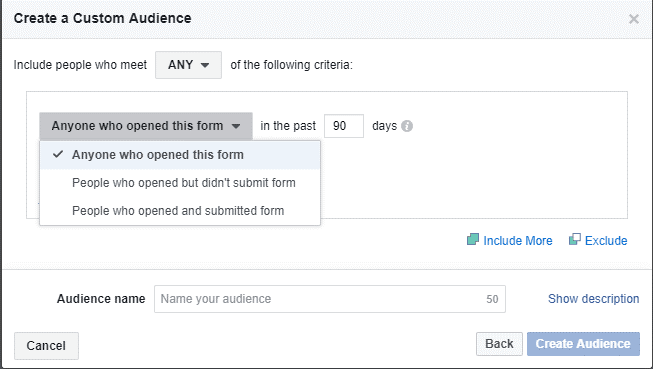Choose 'People who opened but didn't submit form'
The height and width of the screenshot is (369, 653).
(x=180, y=183)
